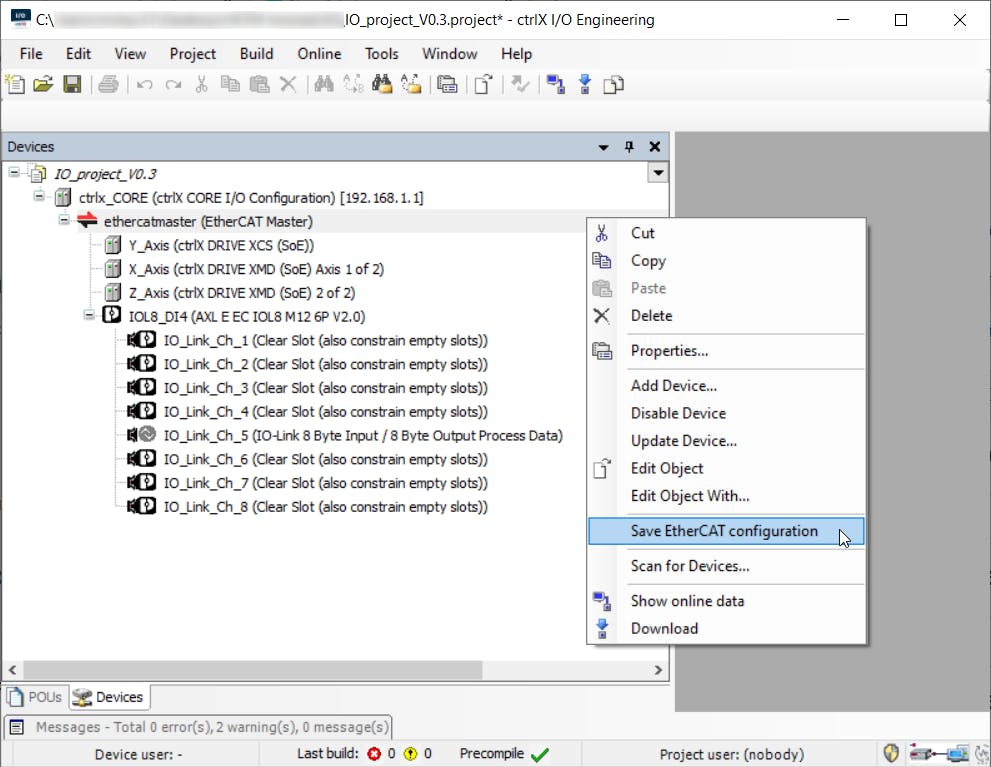
Task: Choose Save EtherCAT configuration
Action: 726,531
